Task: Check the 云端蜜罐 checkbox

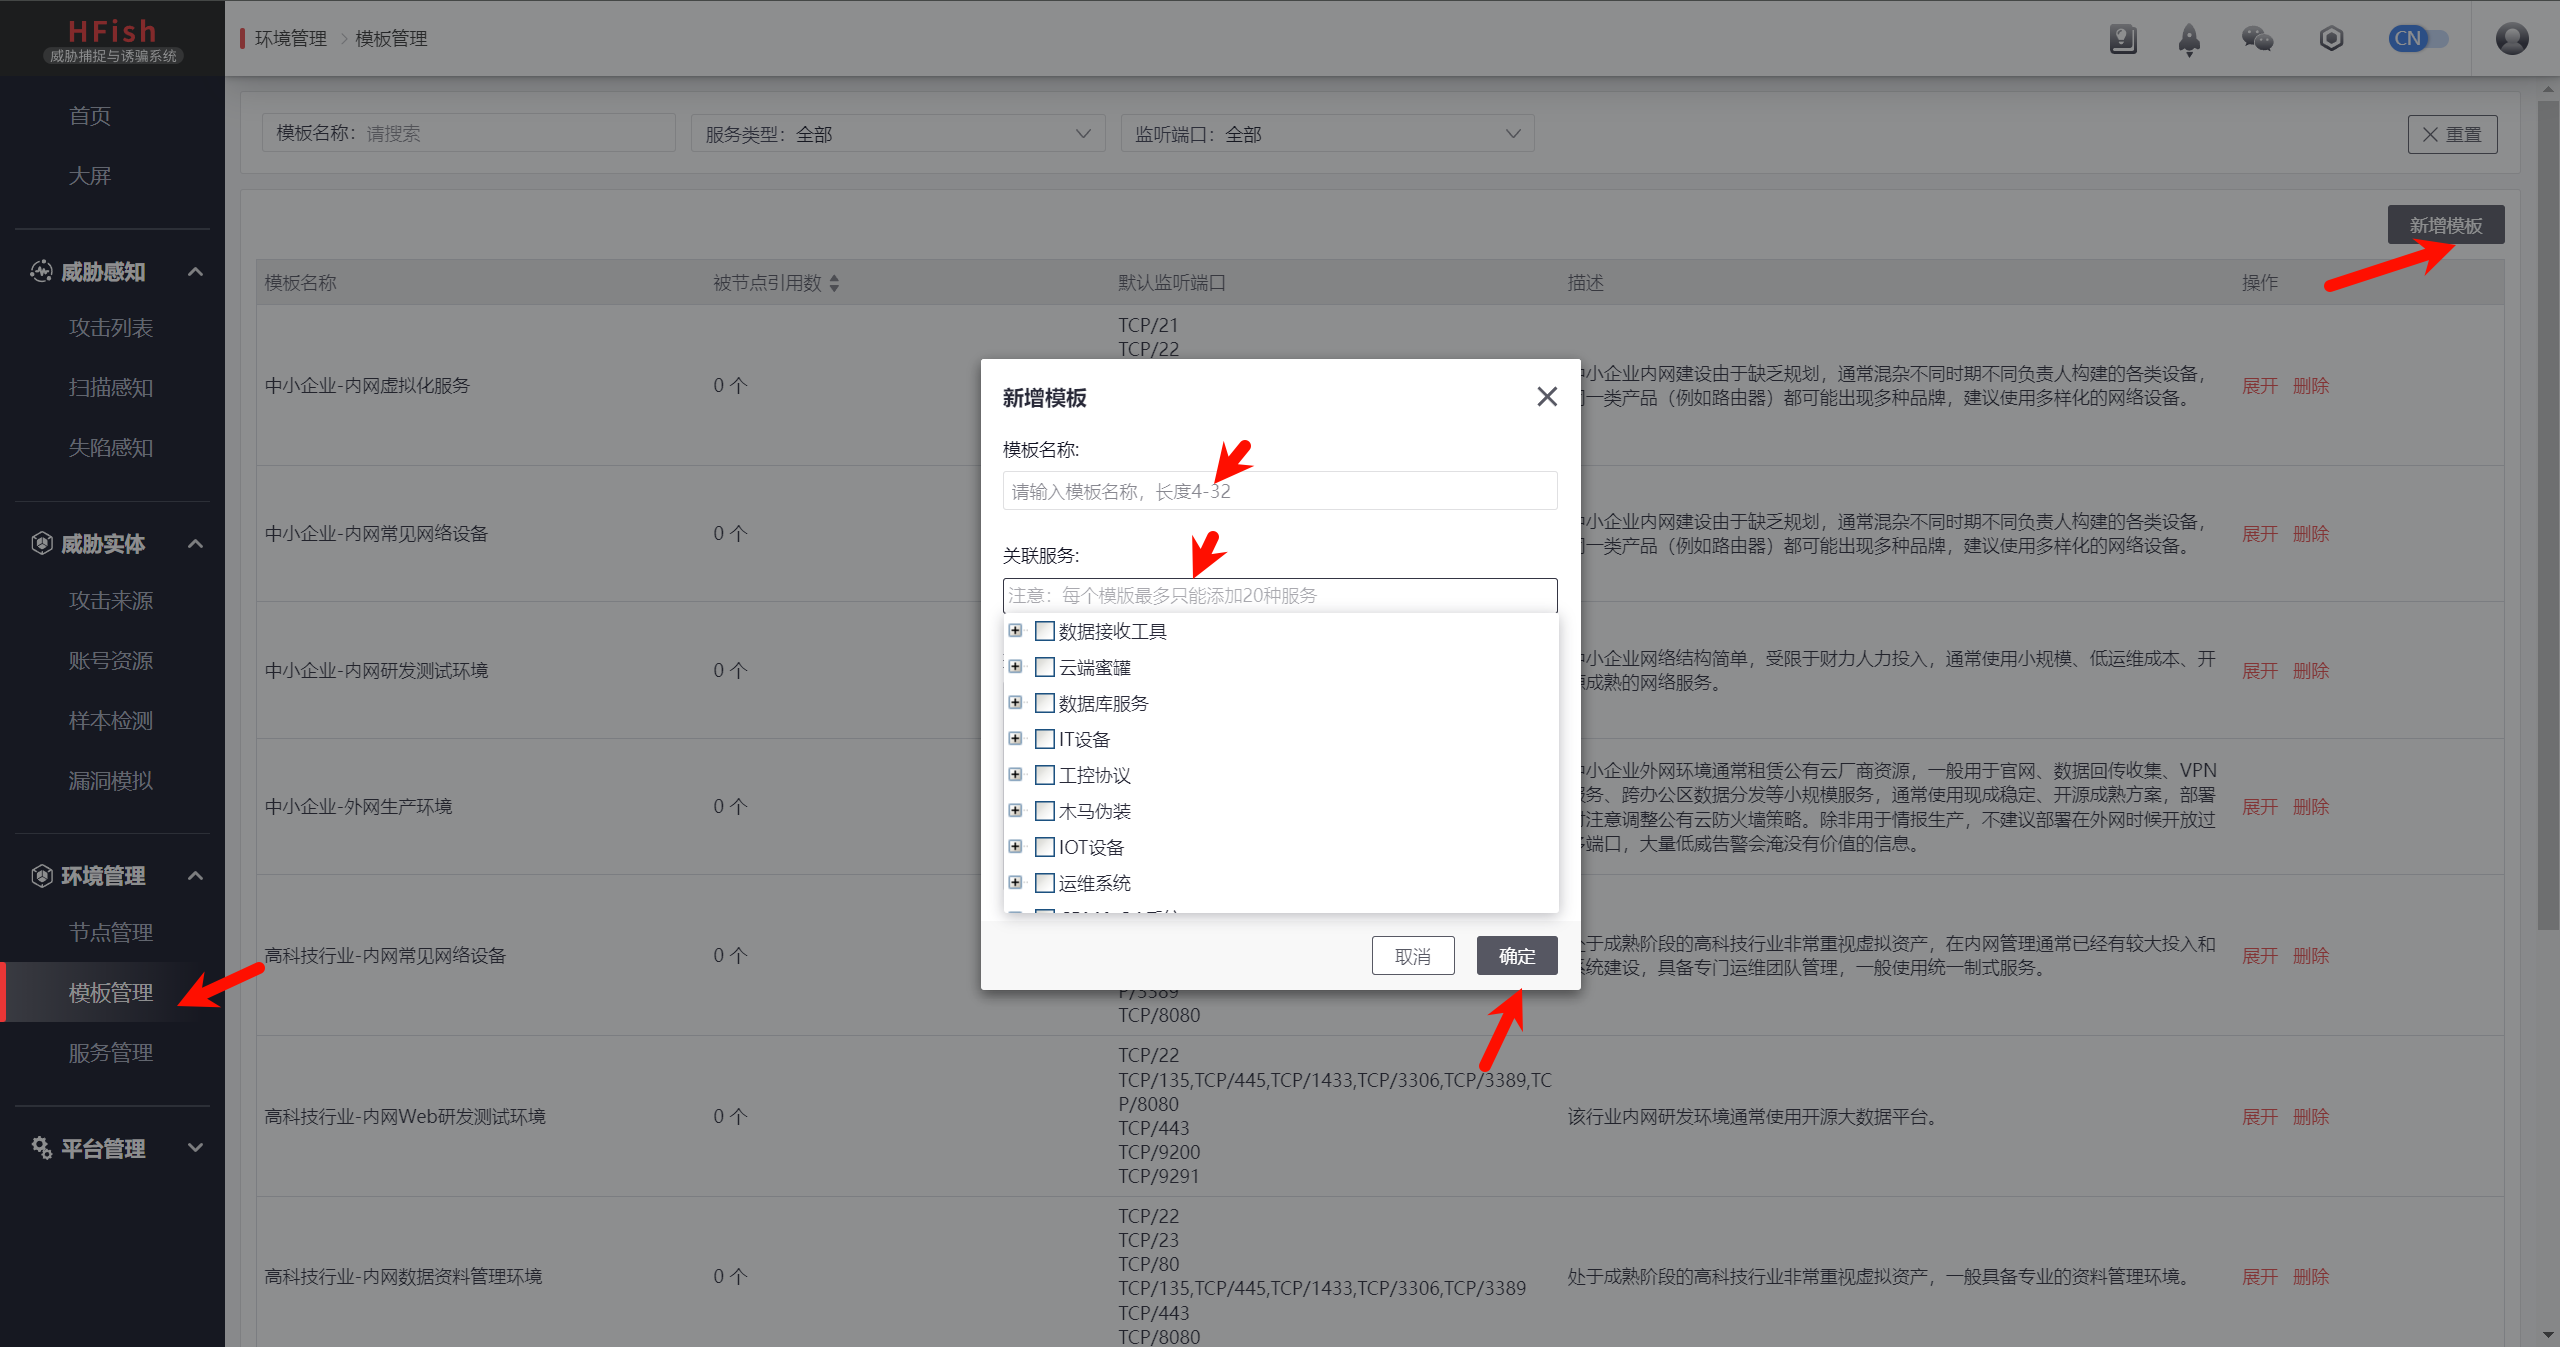Action: 1045,667
